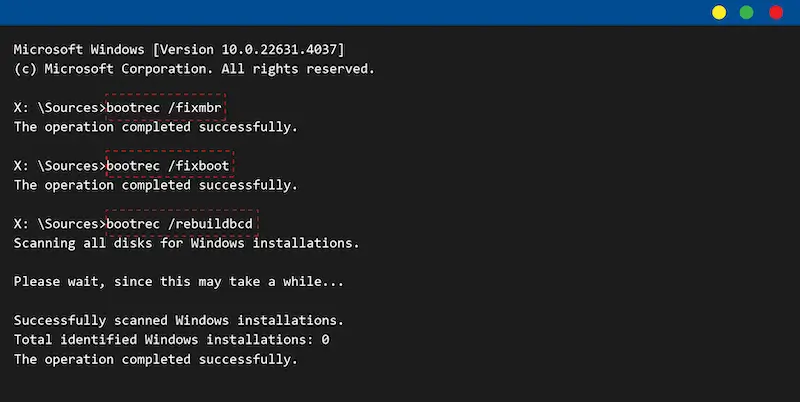
Task: Click the first X: \Sources prompt
Action: [59, 108]
